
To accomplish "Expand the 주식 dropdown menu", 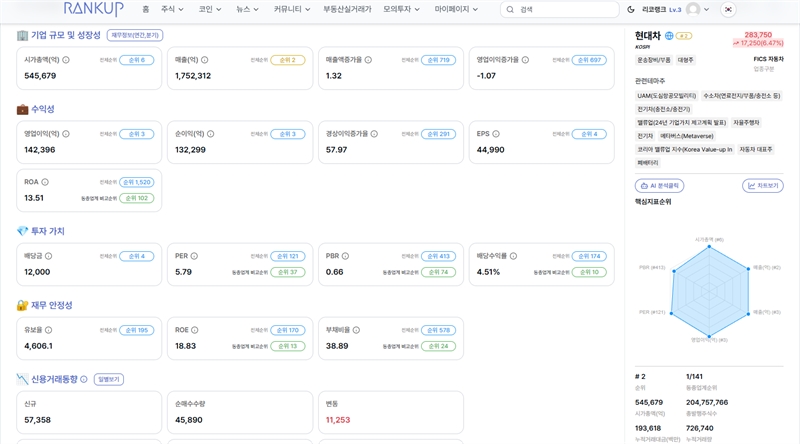I will pyautogui.click(x=171, y=9).
